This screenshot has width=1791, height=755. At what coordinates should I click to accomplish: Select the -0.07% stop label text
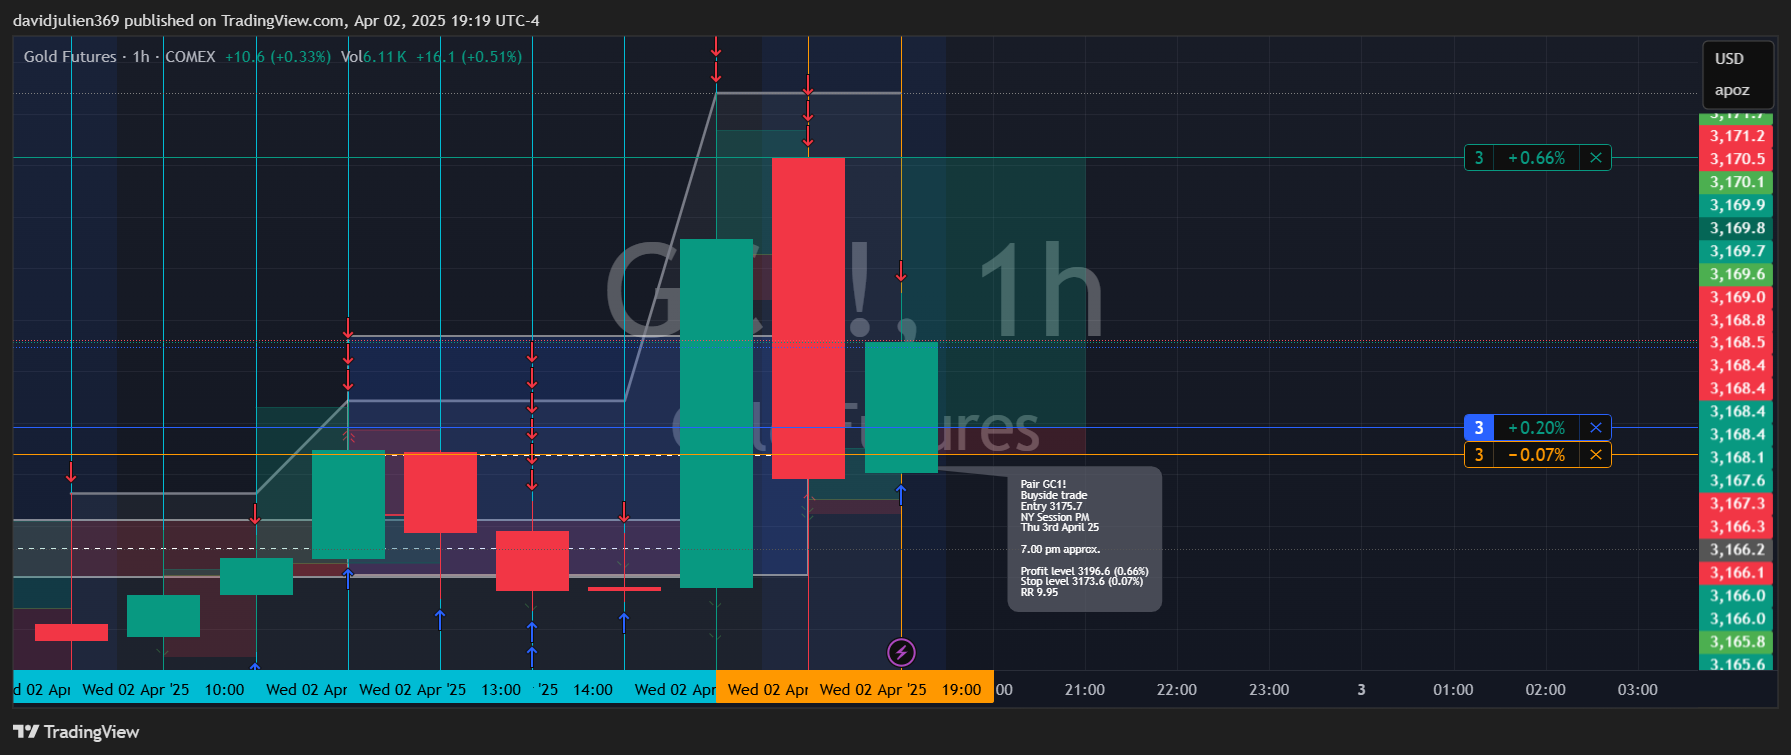(x=1537, y=455)
